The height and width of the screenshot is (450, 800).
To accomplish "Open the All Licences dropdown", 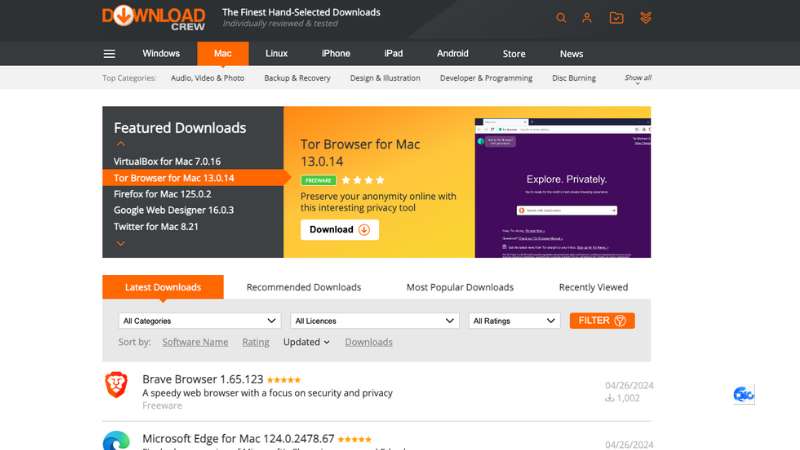I will 374,321.
